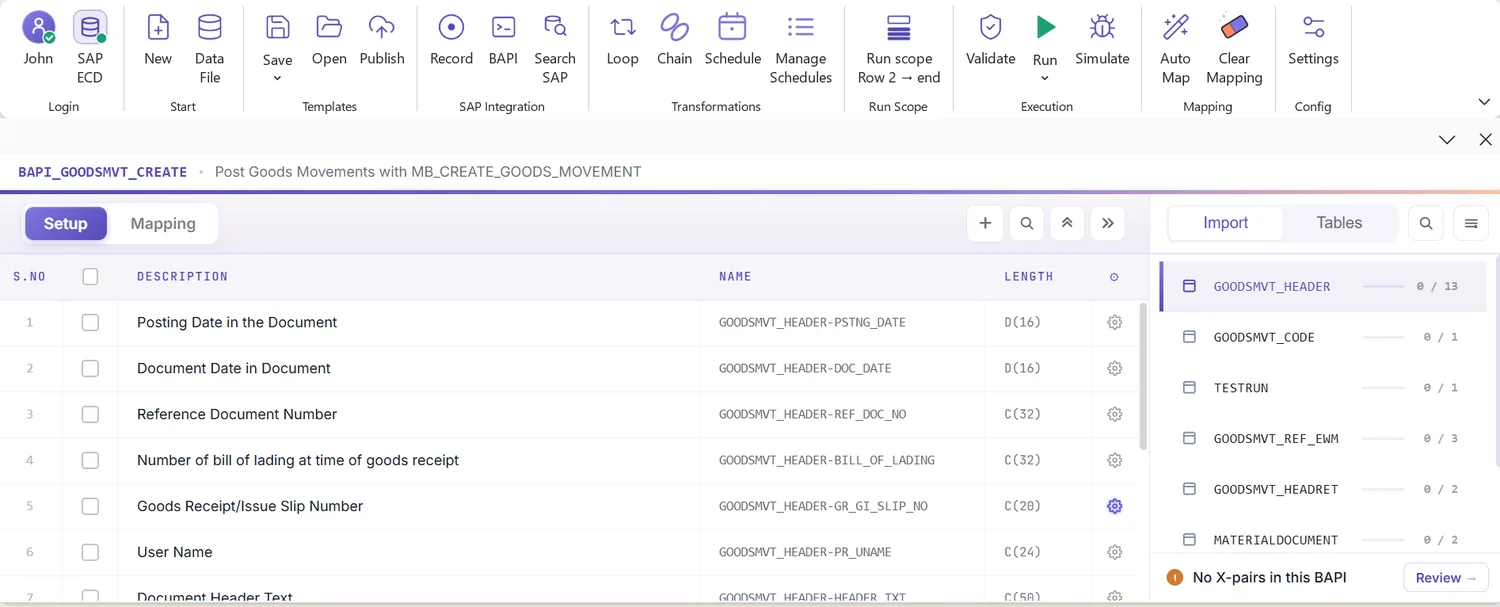Check the Reference Document Number row
The width and height of the screenshot is (1500, 607).
[90, 414]
